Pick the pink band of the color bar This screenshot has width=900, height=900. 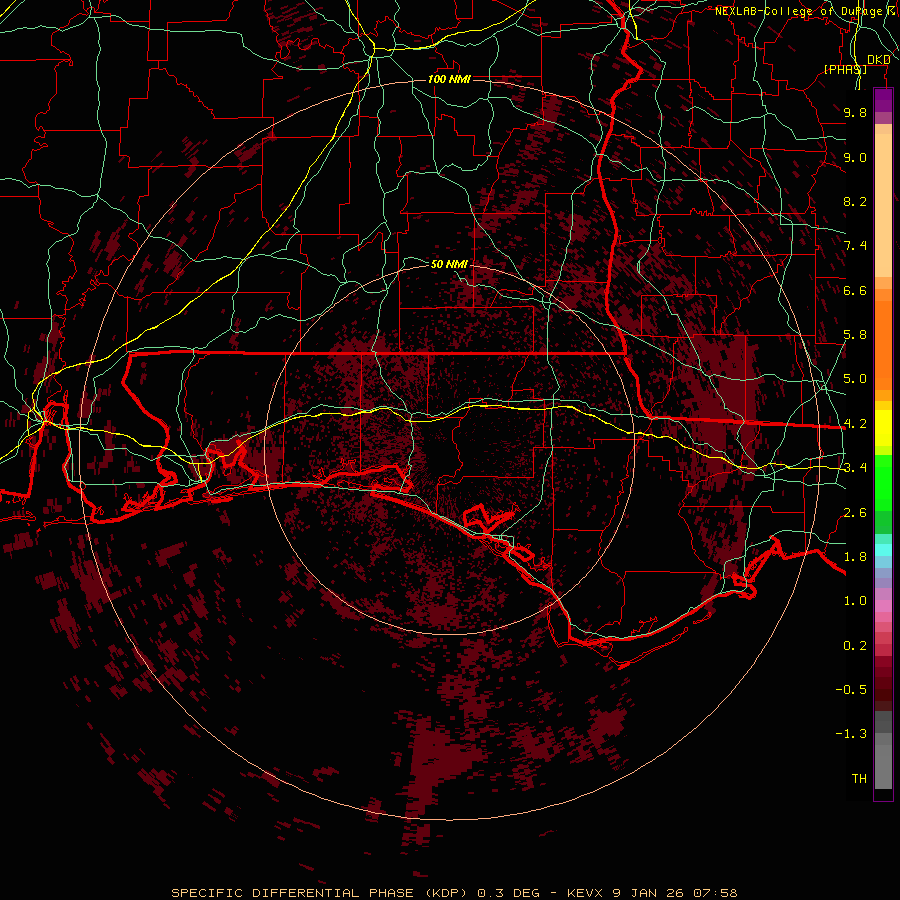(883, 606)
